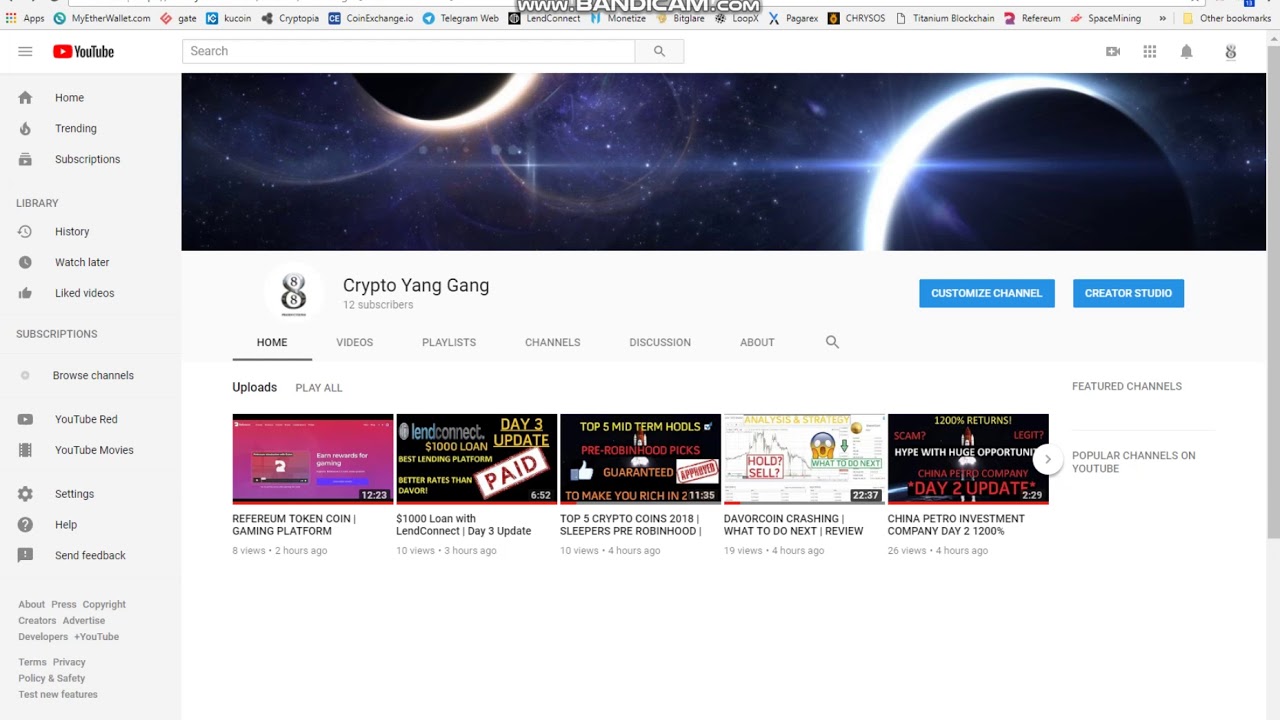Image resolution: width=1280 pixels, height=720 pixels.
Task: Open the YouTube apps grid icon
Action: 1150,51
